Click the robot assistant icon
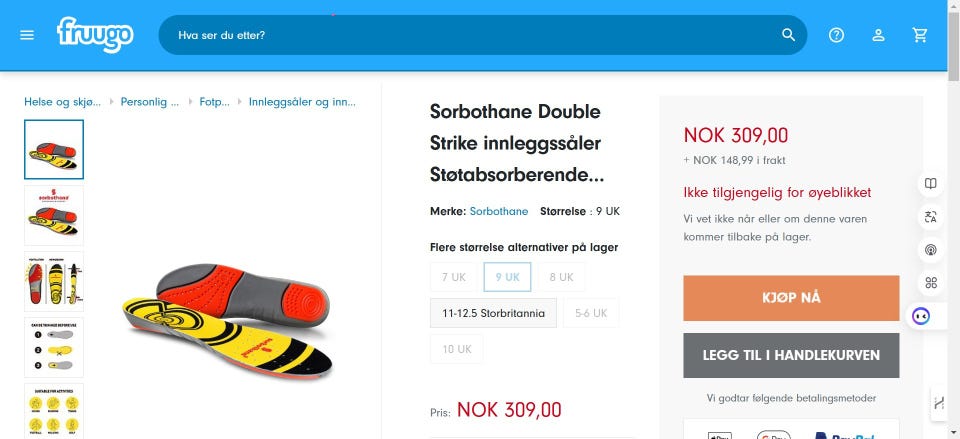960x439 pixels. (x=921, y=316)
